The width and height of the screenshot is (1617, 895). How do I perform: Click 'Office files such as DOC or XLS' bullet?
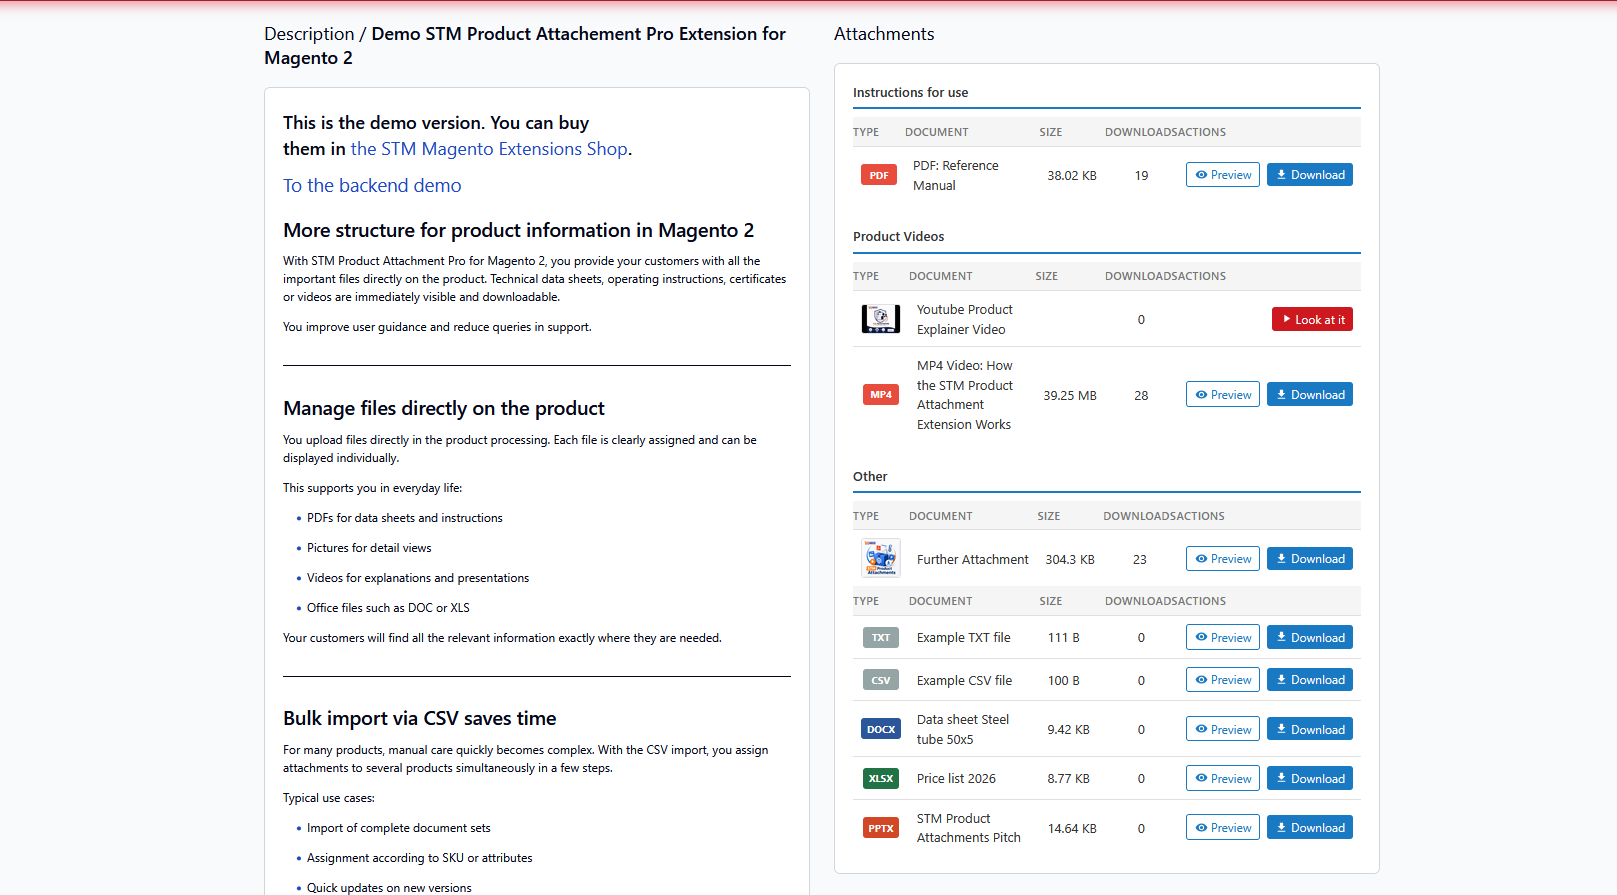(388, 608)
